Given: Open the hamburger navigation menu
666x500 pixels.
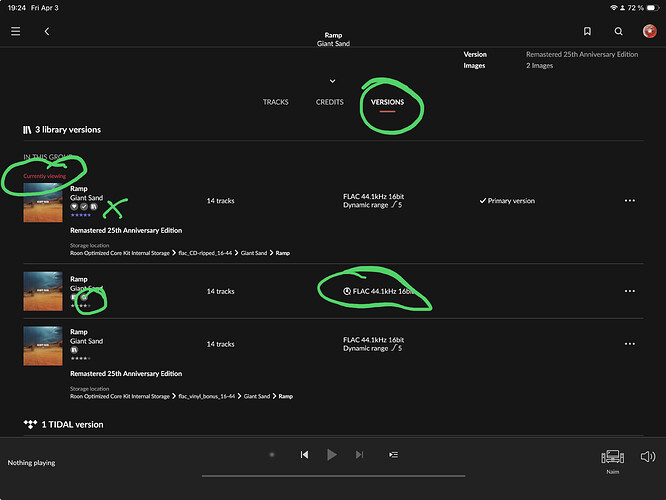Looking at the screenshot, I should point(16,31).
